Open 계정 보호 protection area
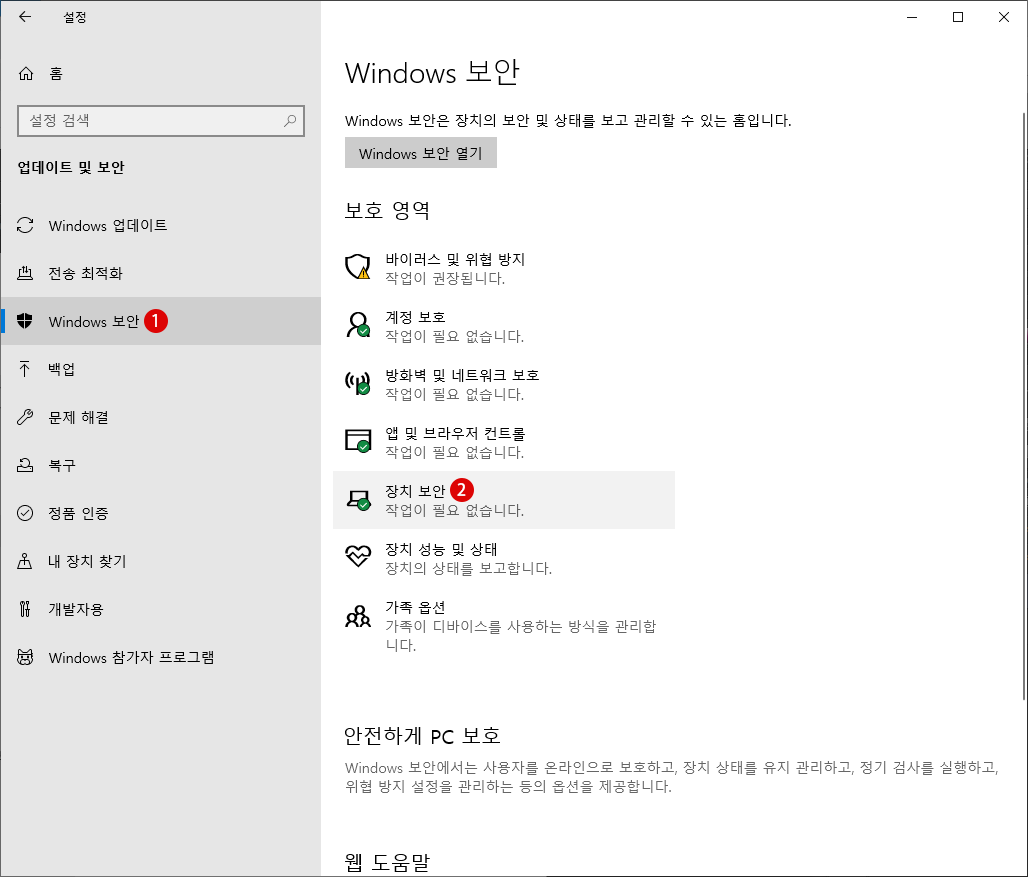This screenshot has height=877, width=1028. [504, 326]
